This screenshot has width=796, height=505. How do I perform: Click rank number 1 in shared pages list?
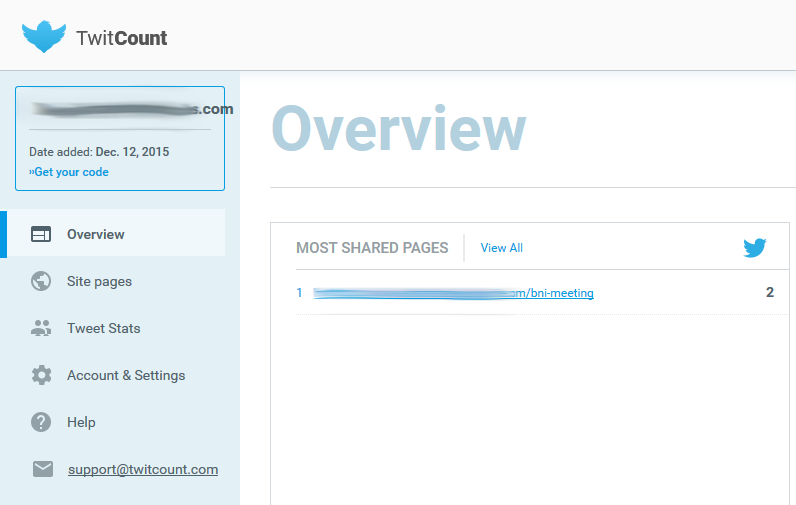point(300,293)
